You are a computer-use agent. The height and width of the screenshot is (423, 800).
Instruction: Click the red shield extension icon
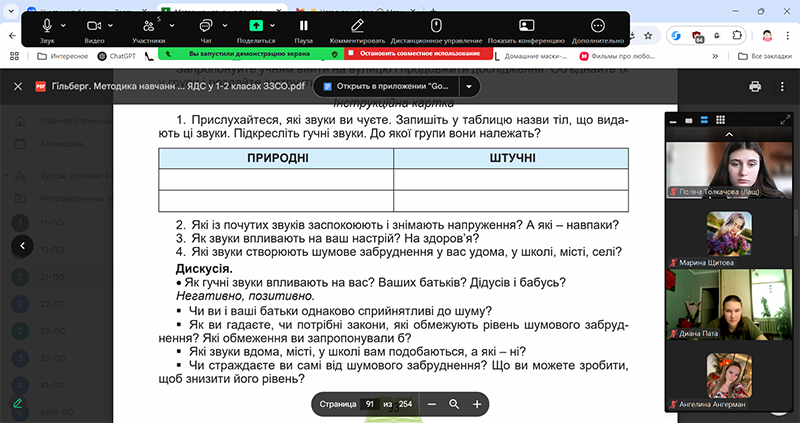pyautogui.click(x=697, y=36)
